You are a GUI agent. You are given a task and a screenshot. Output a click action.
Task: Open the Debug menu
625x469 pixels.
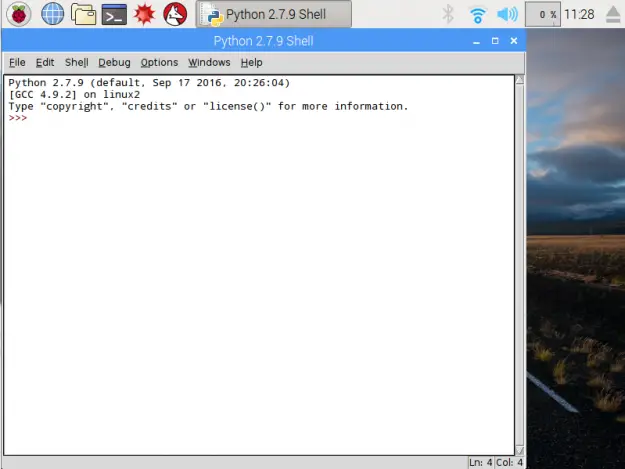point(114,63)
